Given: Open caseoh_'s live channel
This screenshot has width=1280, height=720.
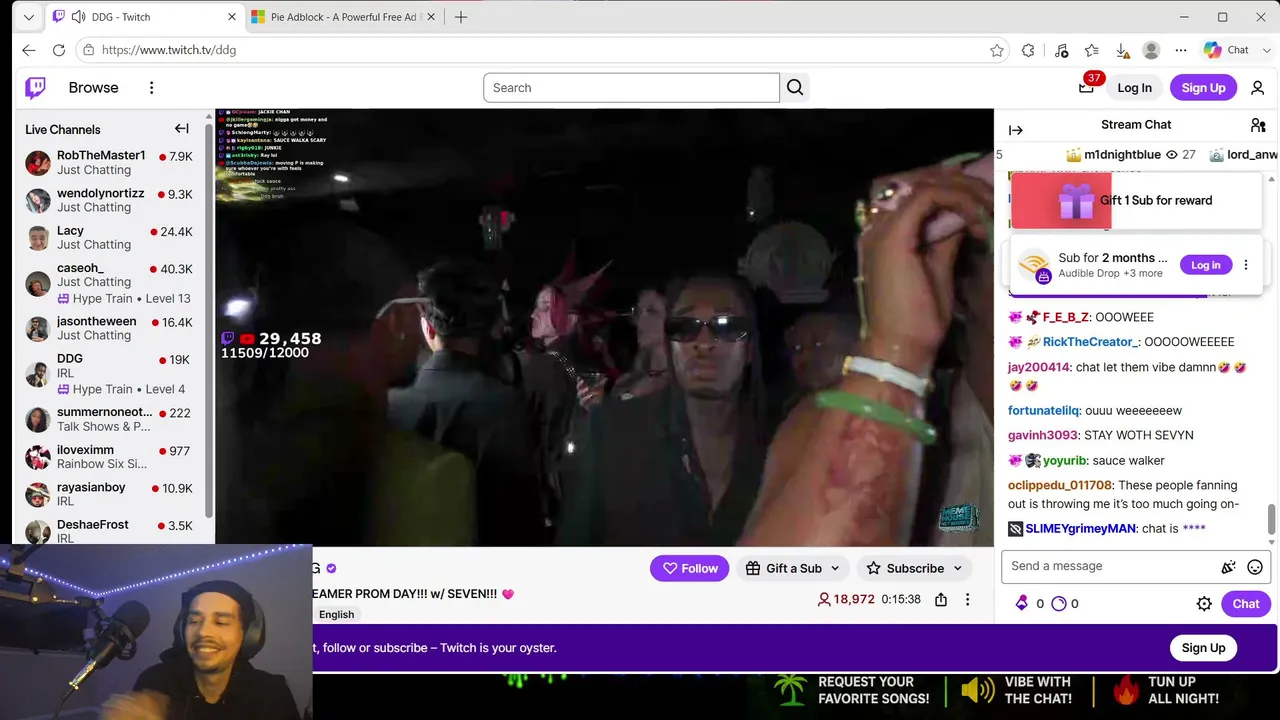Looking at the screenshot, I should [109, 283].
